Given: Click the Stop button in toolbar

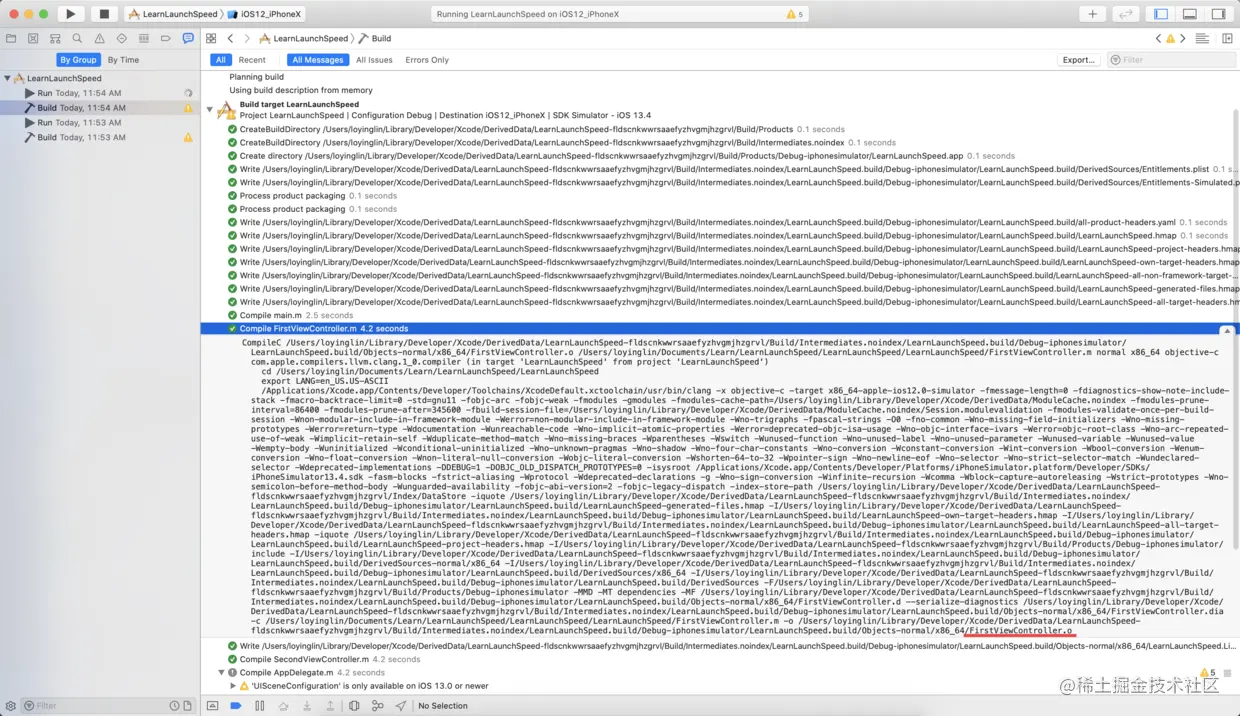Looking at the screenshot, I should [x=104, y=14].
